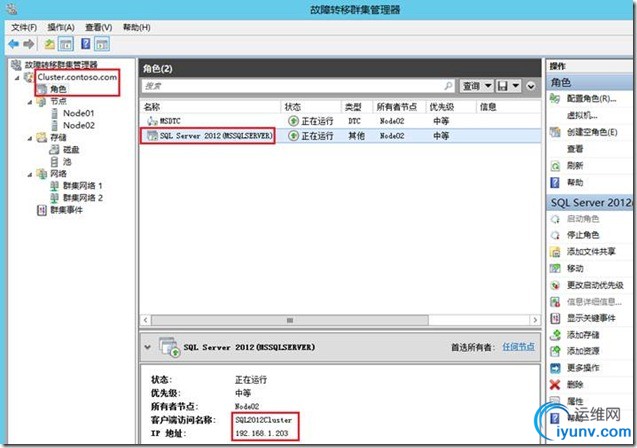Toggle the Show/Hide console tree toolbar icon
This screenshot has width=637, height=448.
click(66, 44)
